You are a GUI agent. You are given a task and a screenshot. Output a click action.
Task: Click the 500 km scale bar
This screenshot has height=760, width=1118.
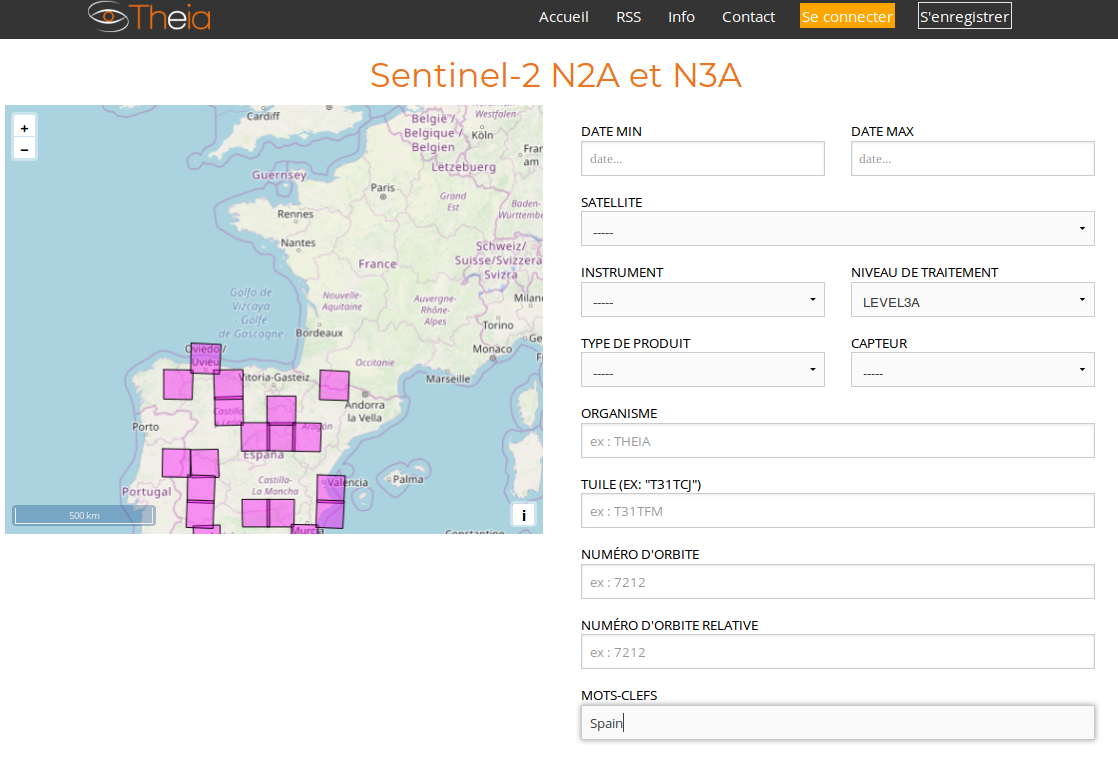click(x=83, y=515)
